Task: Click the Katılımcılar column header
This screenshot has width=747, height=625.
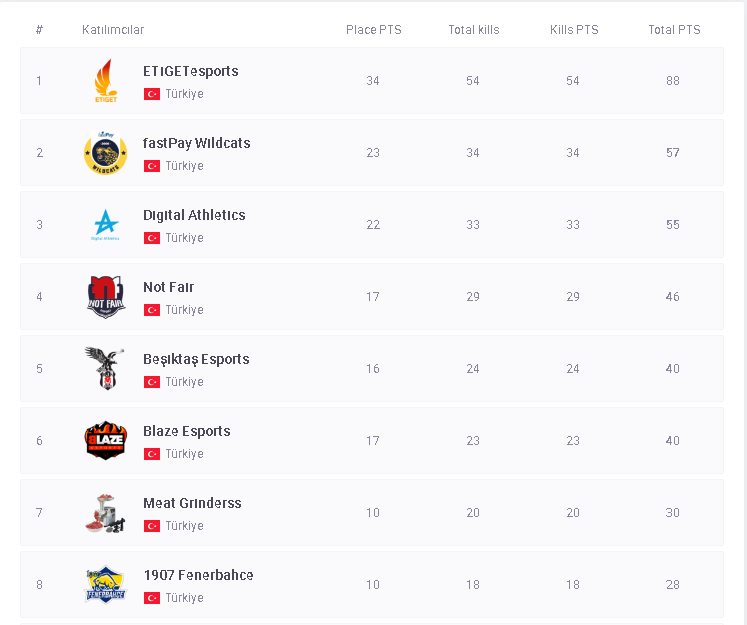Action: click(113, 30)
